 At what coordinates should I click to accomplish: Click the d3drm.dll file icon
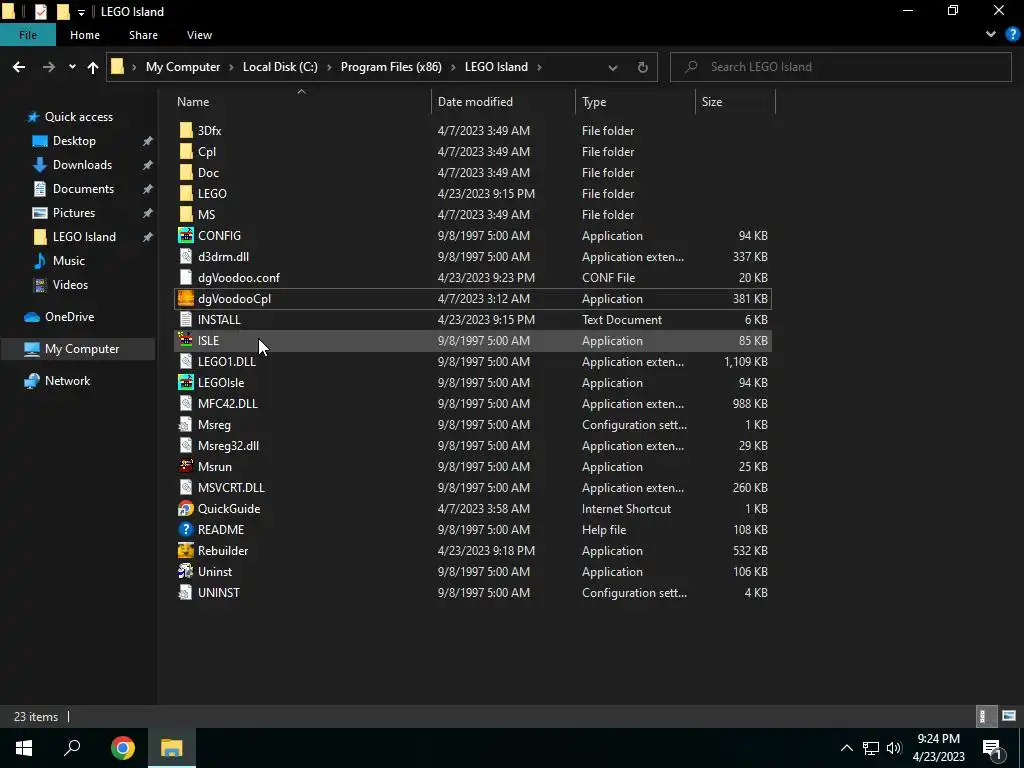point(186,257)
